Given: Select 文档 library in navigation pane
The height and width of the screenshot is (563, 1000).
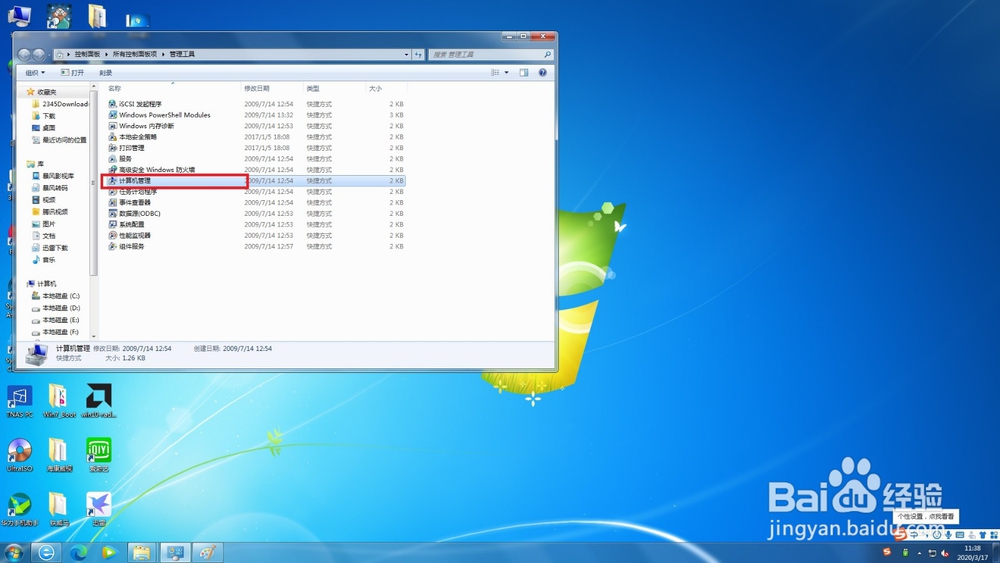Looking at the screenshot, I should 44,236.
